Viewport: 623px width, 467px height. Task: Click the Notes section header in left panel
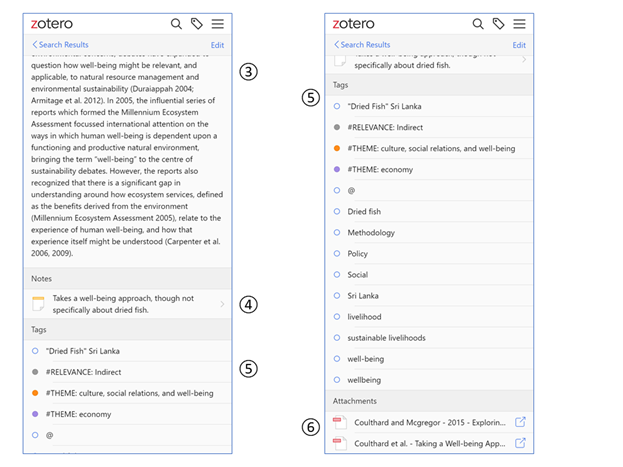click(x=128, y=278)
